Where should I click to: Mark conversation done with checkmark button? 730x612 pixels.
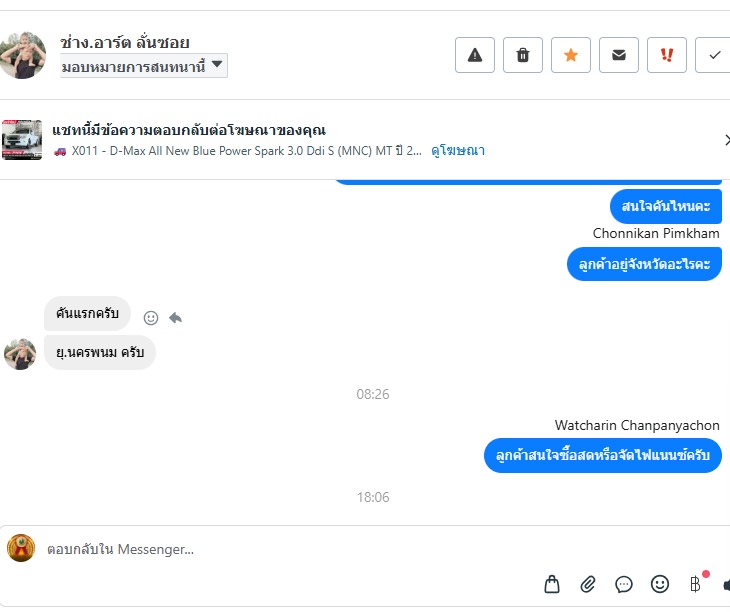(x=714, y=55)
